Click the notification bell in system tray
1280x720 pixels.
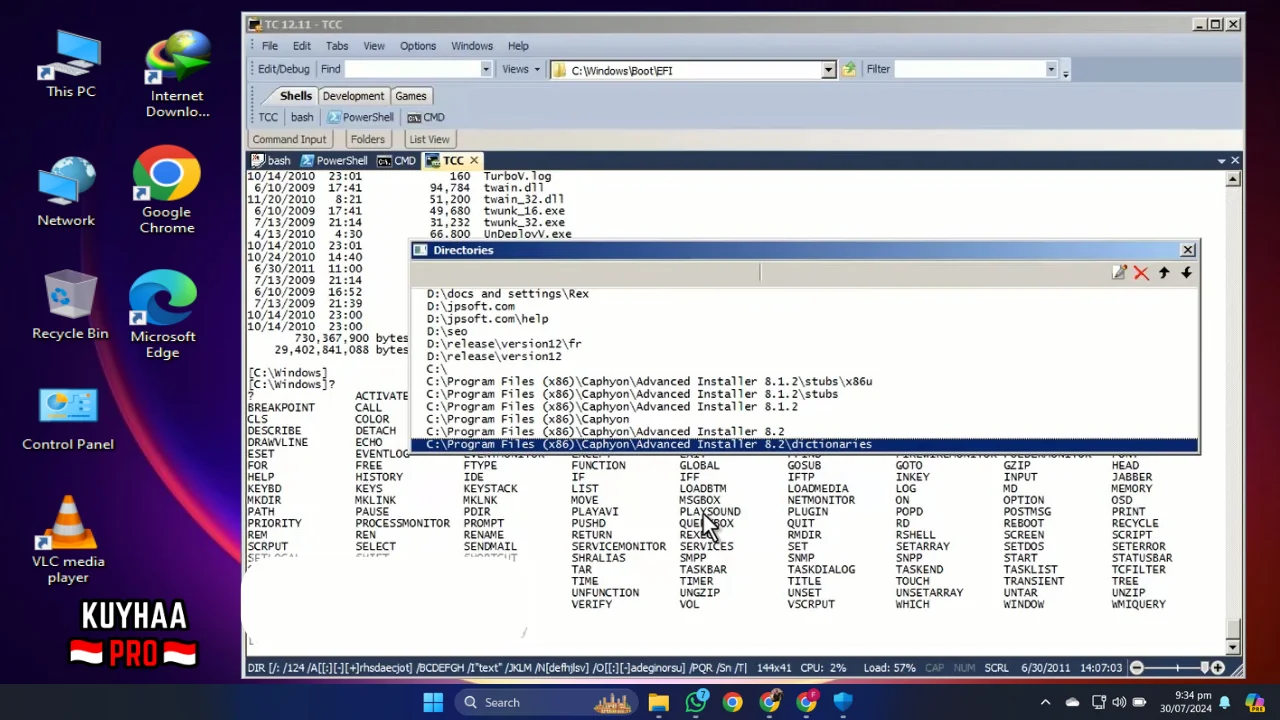(1224, 702)
